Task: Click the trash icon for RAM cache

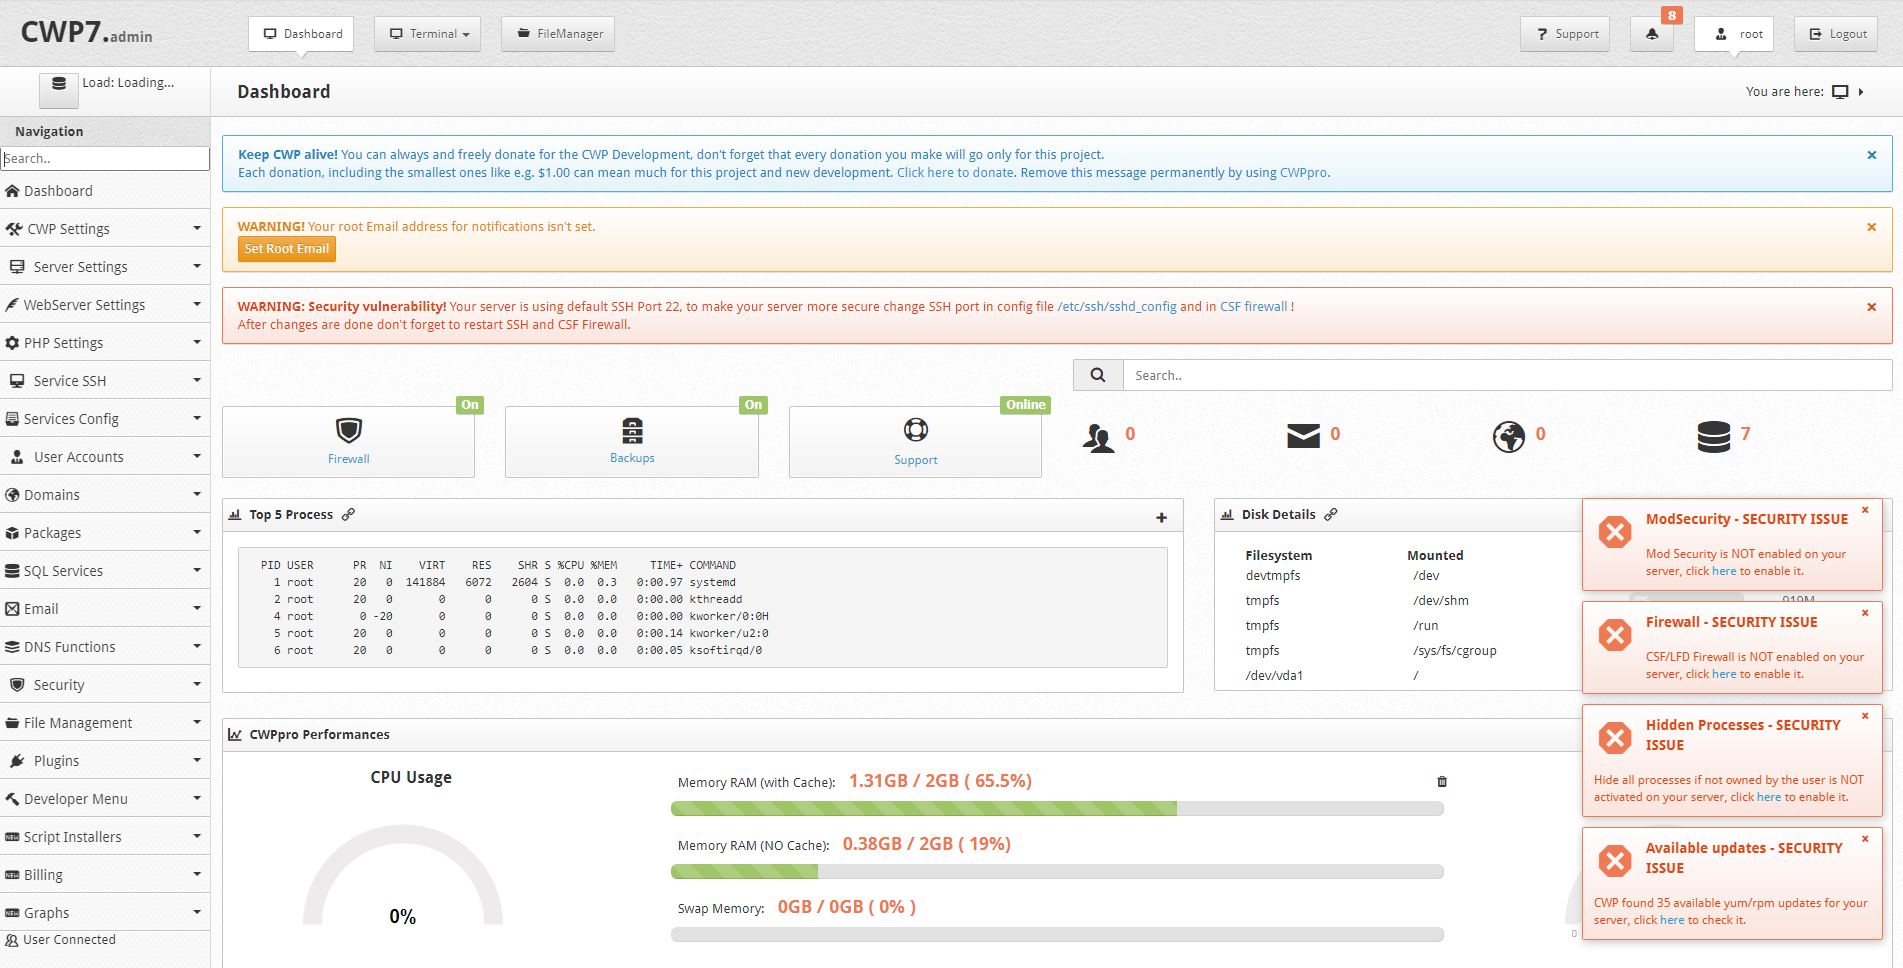Action: click(x=1442, y=781)
